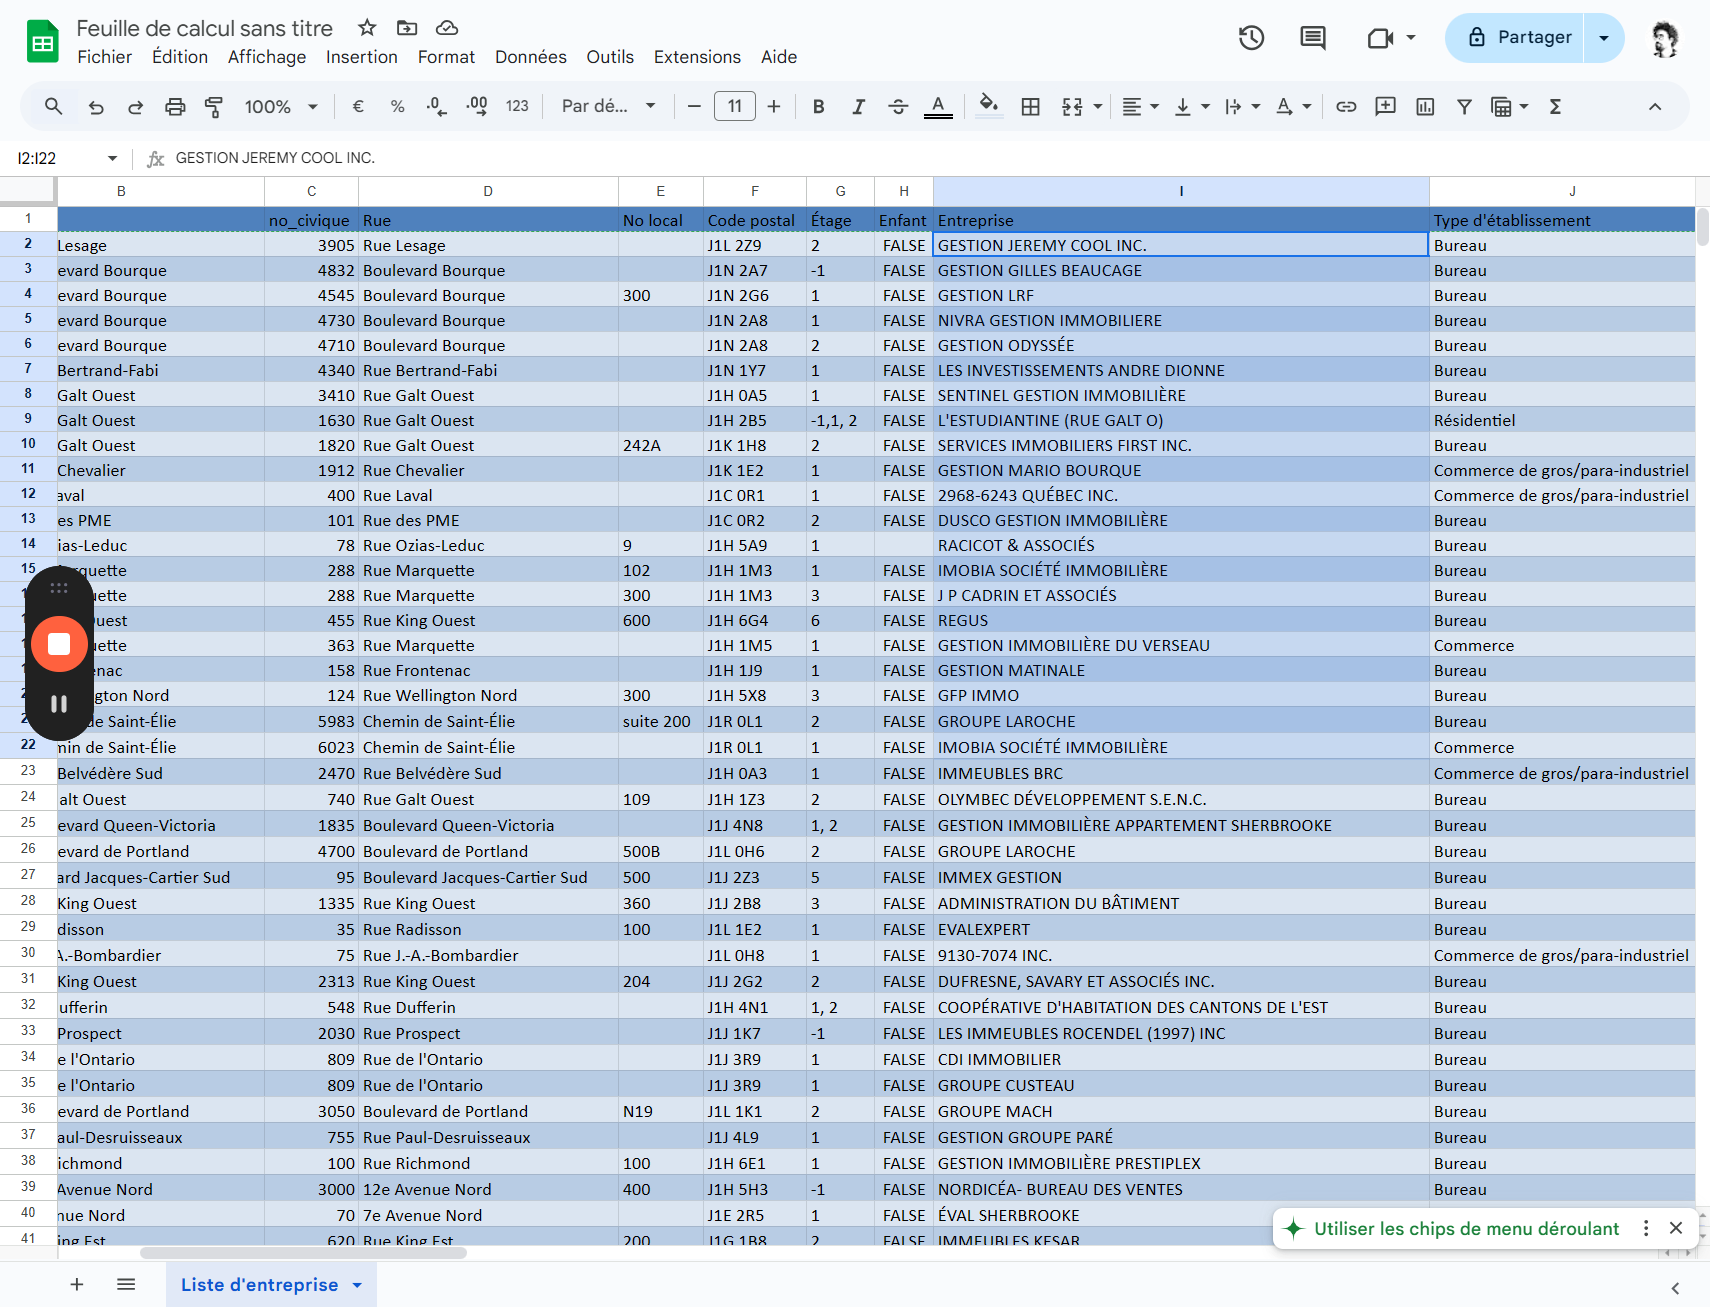This screenshot has height=1308, width=1710.
Task: Collapse the toolbar with the chevron
Action: tap(1655, 106)
